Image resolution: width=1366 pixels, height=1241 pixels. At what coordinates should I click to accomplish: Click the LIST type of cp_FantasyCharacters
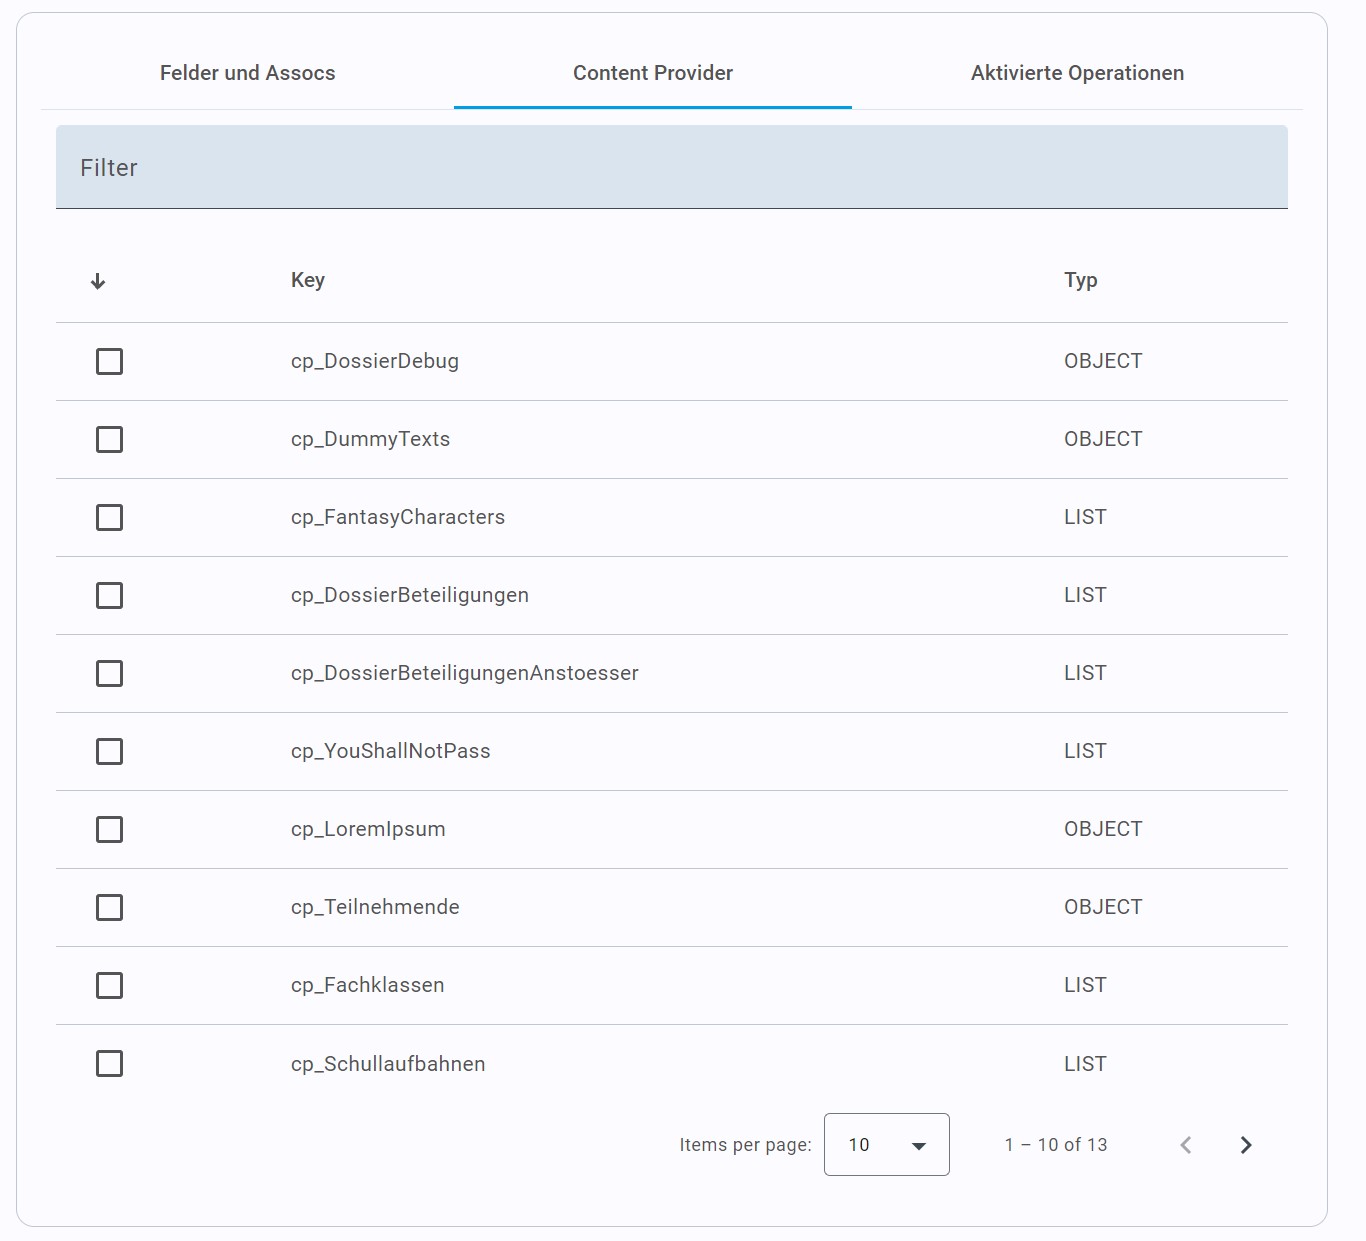[x=1085, y=517]
